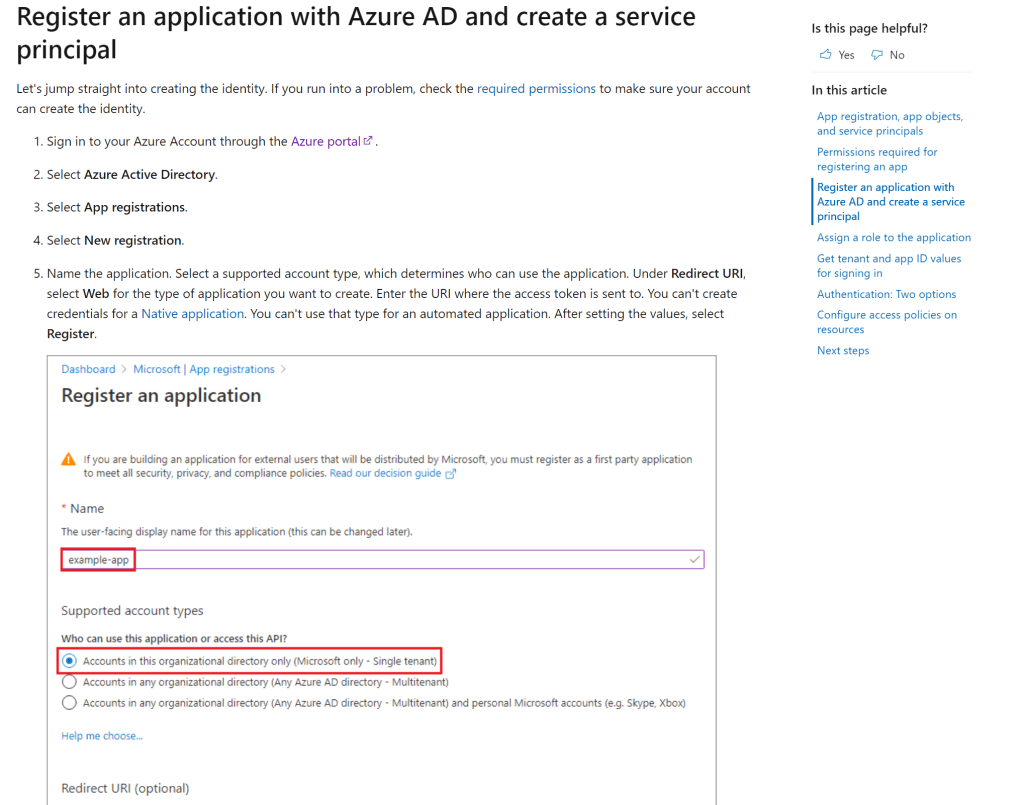This screenshot has height=805, width=1024.
Task: Jump to Authentication: Two options section
Action: 886,294
